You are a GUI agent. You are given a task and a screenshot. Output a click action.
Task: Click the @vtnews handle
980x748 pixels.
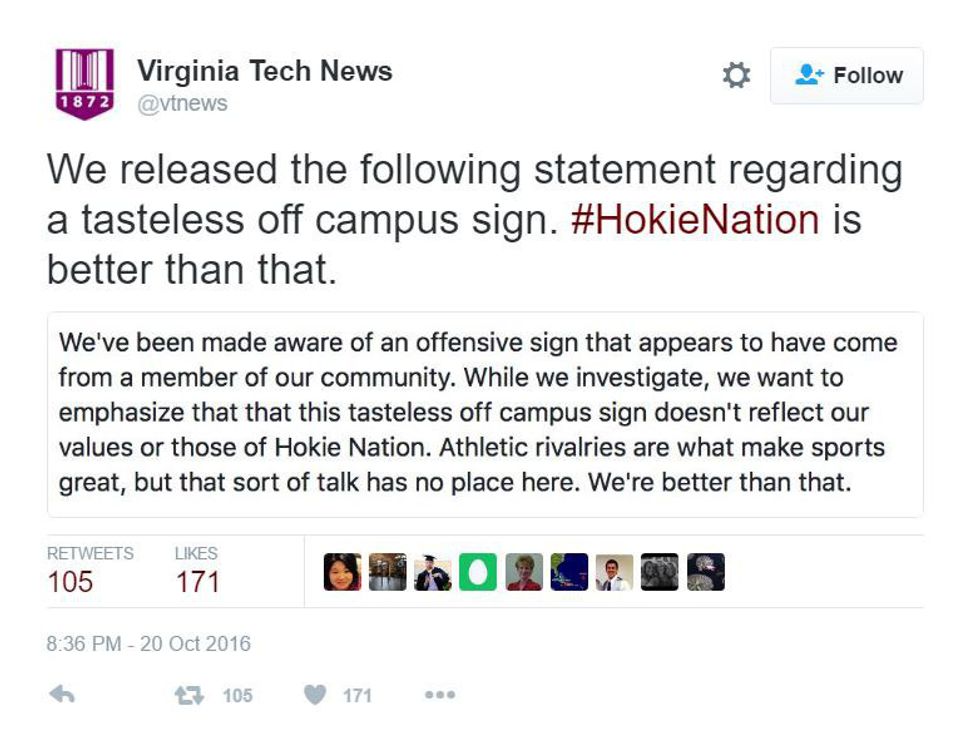182,103
